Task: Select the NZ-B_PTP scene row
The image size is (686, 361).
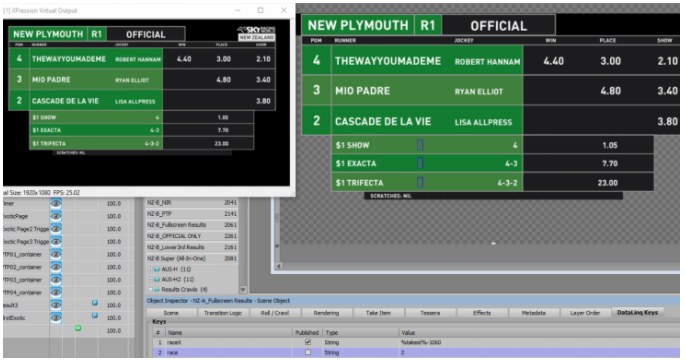Action: [192, 214]
